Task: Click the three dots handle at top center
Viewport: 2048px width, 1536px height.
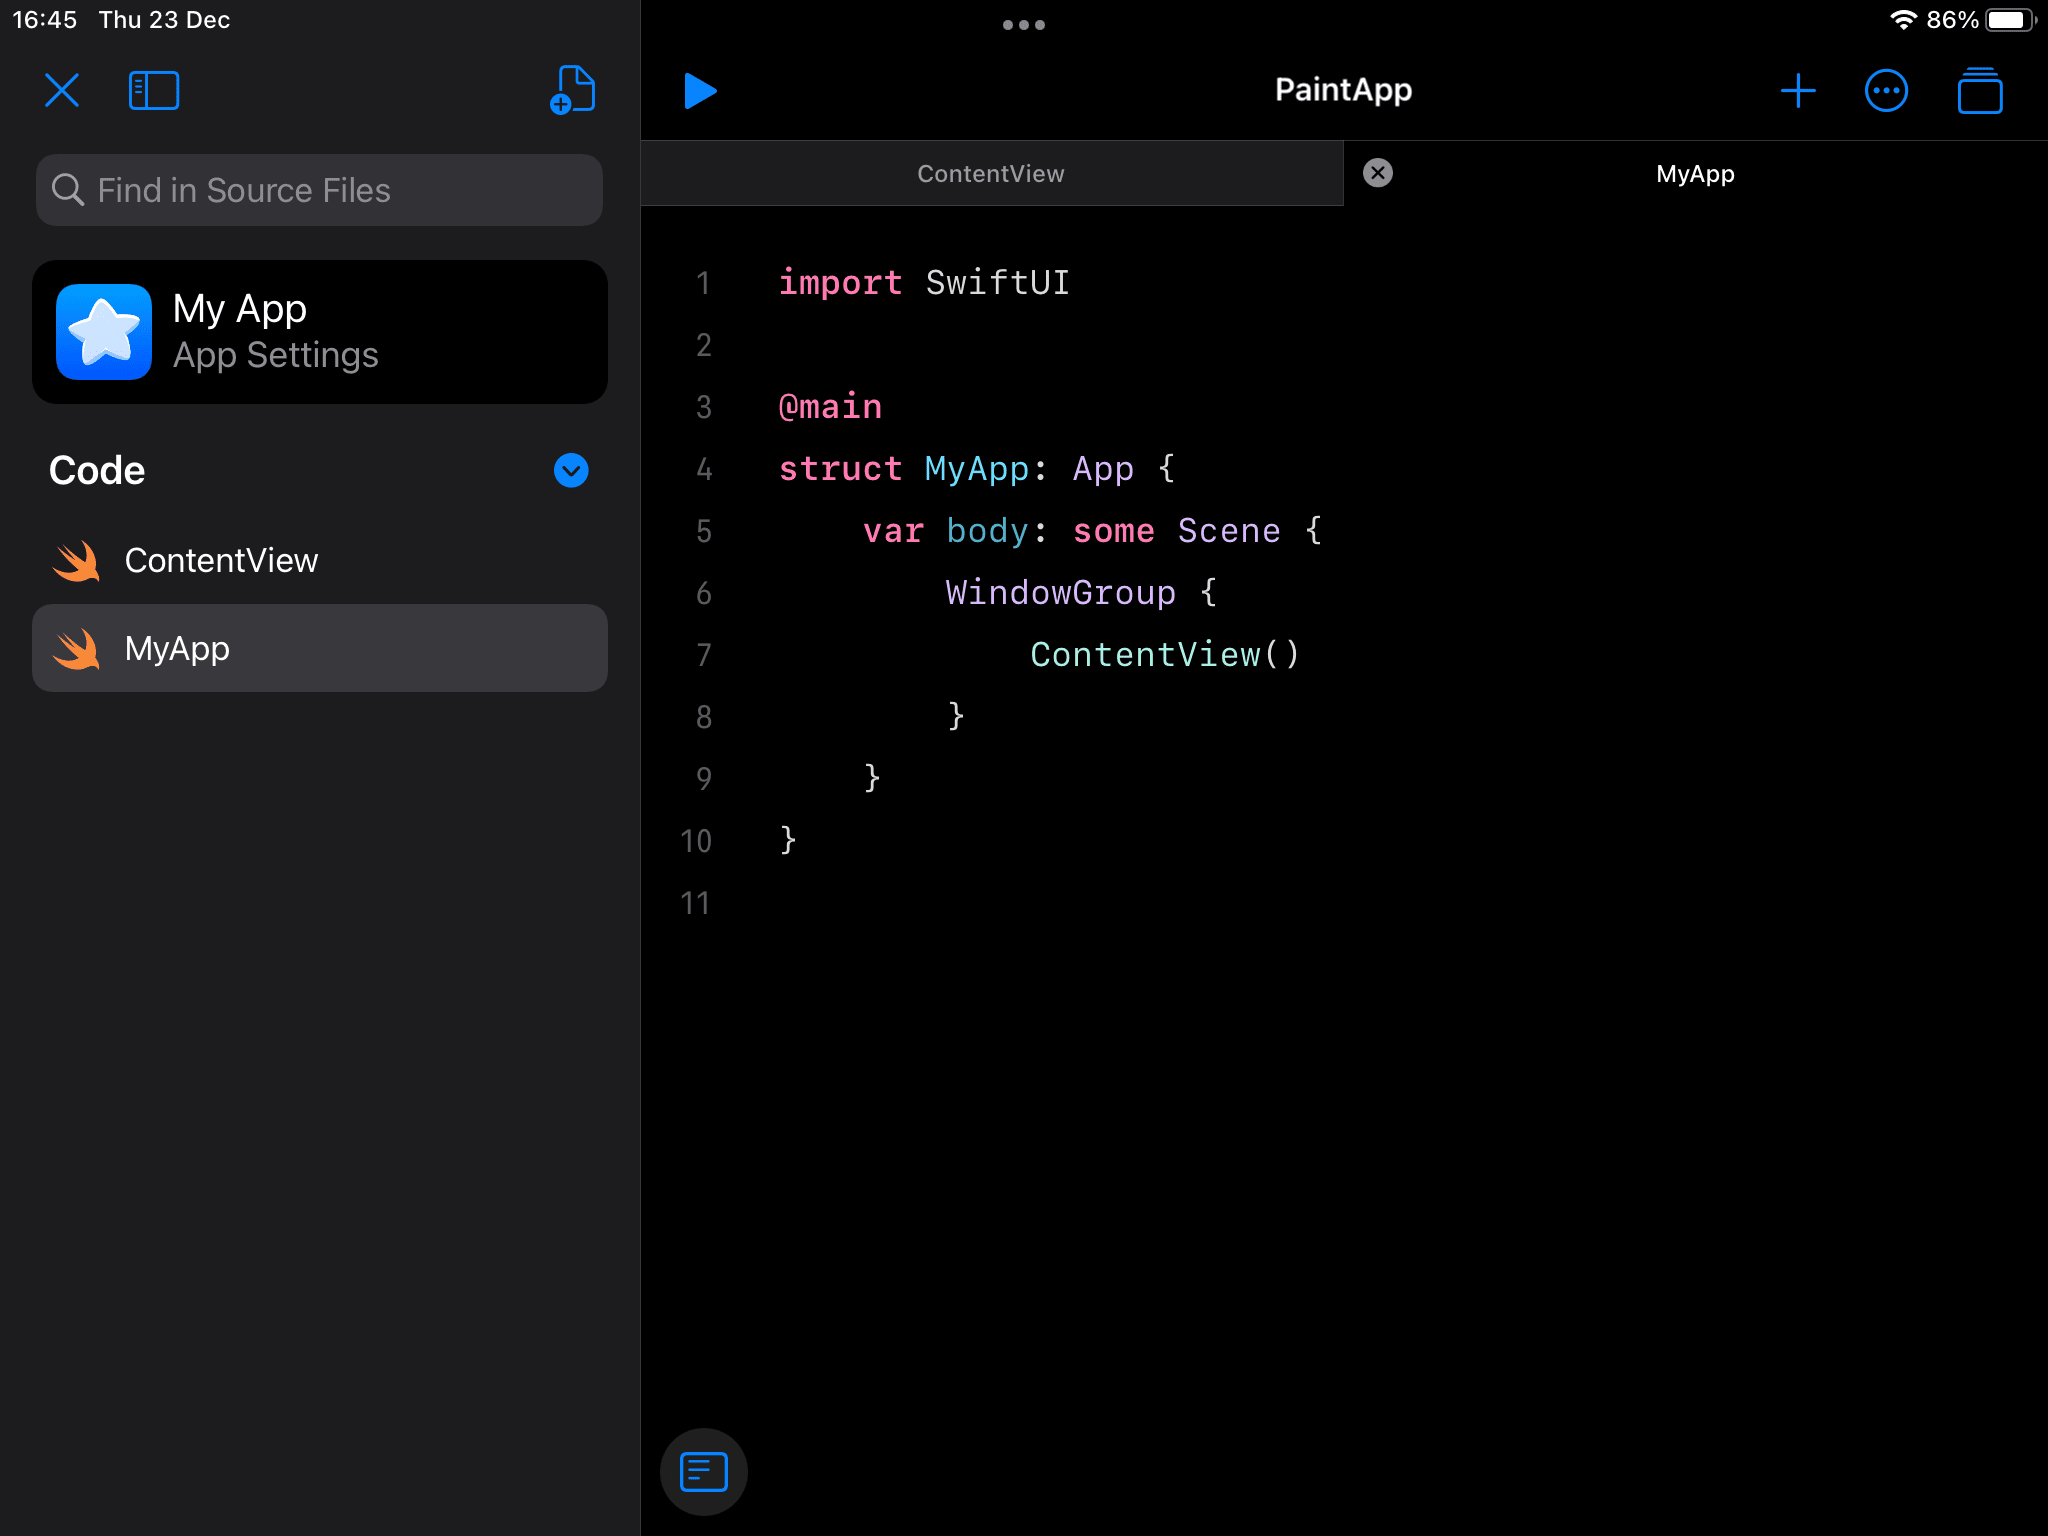Action: click(1022, 24)
